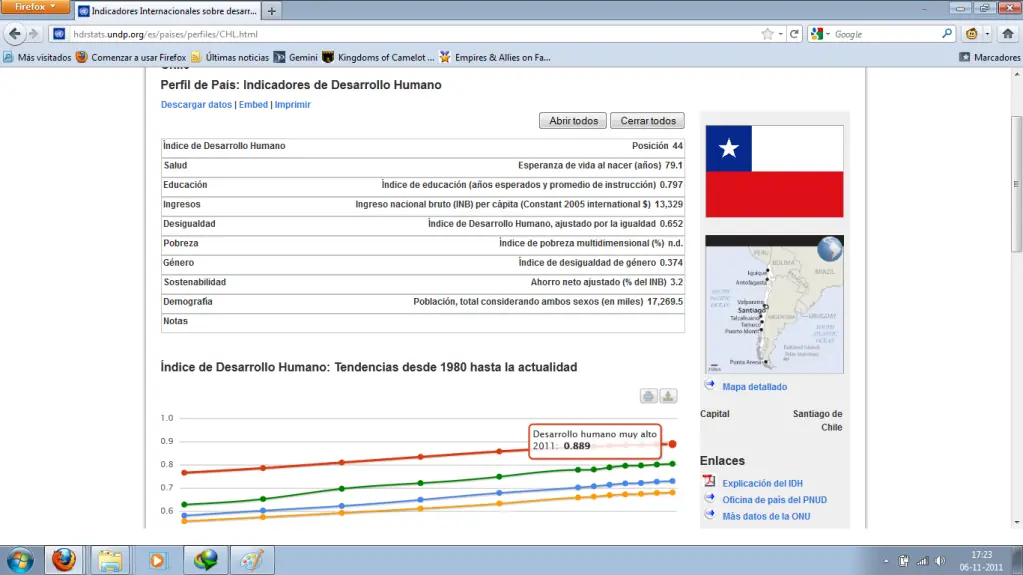
Task: Open the Kingdoms of Camelot bookmark
Action: (x=378, y=57)
